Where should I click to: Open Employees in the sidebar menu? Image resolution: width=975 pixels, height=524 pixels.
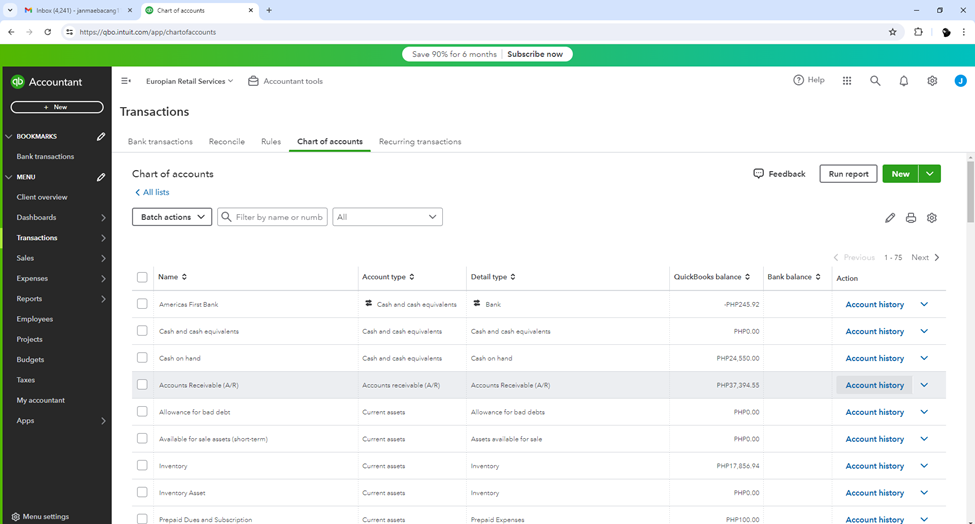coord(35,319)
